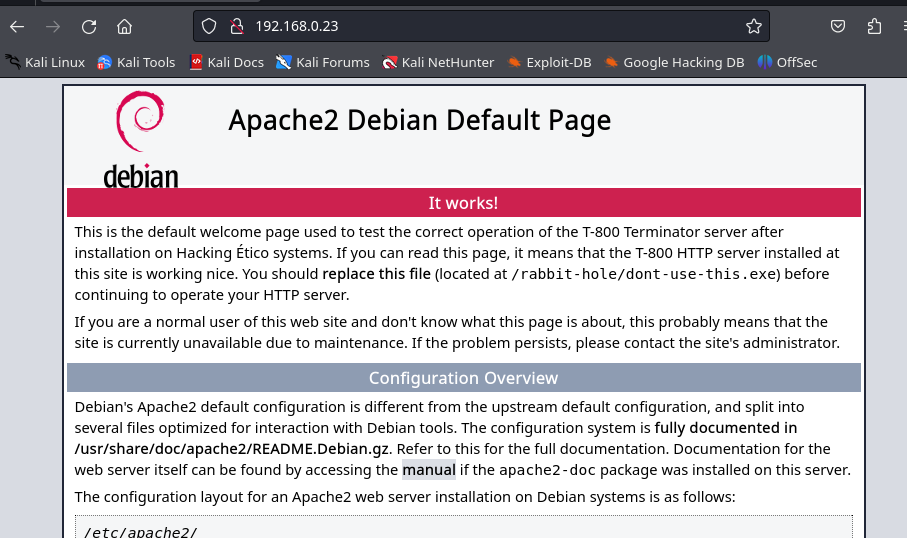Open the Kali Docs bookmark
The width and height of the screenshot is (907, 538).
227,62
